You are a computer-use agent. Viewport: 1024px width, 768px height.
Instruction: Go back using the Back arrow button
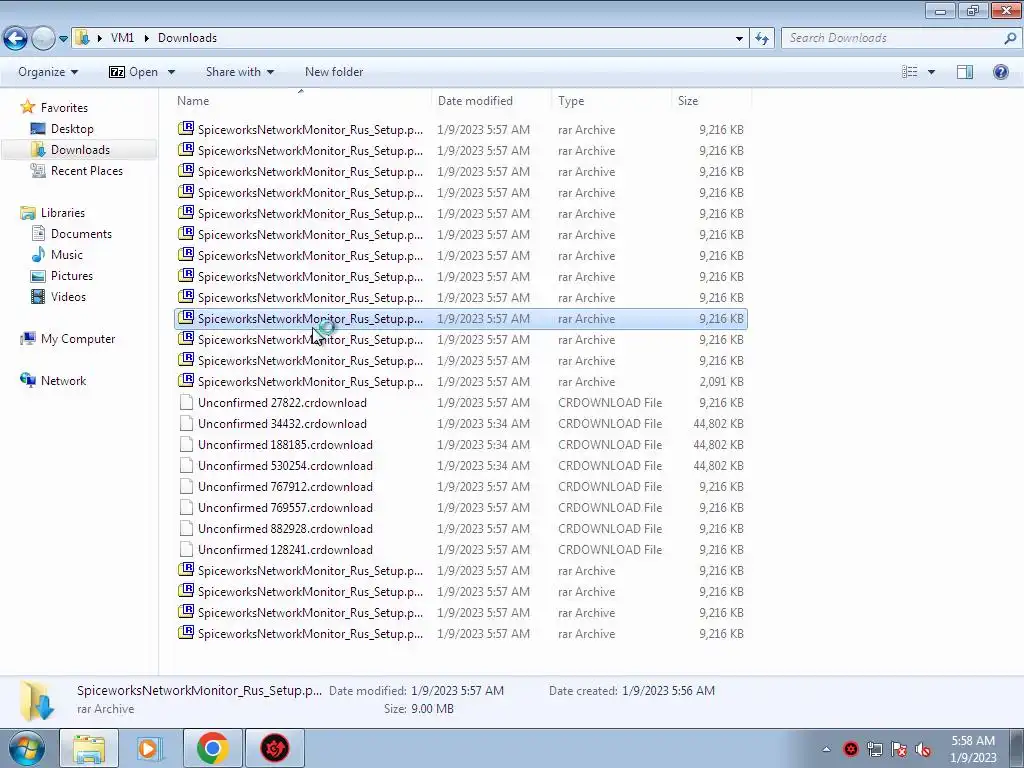tap(16, 39)
